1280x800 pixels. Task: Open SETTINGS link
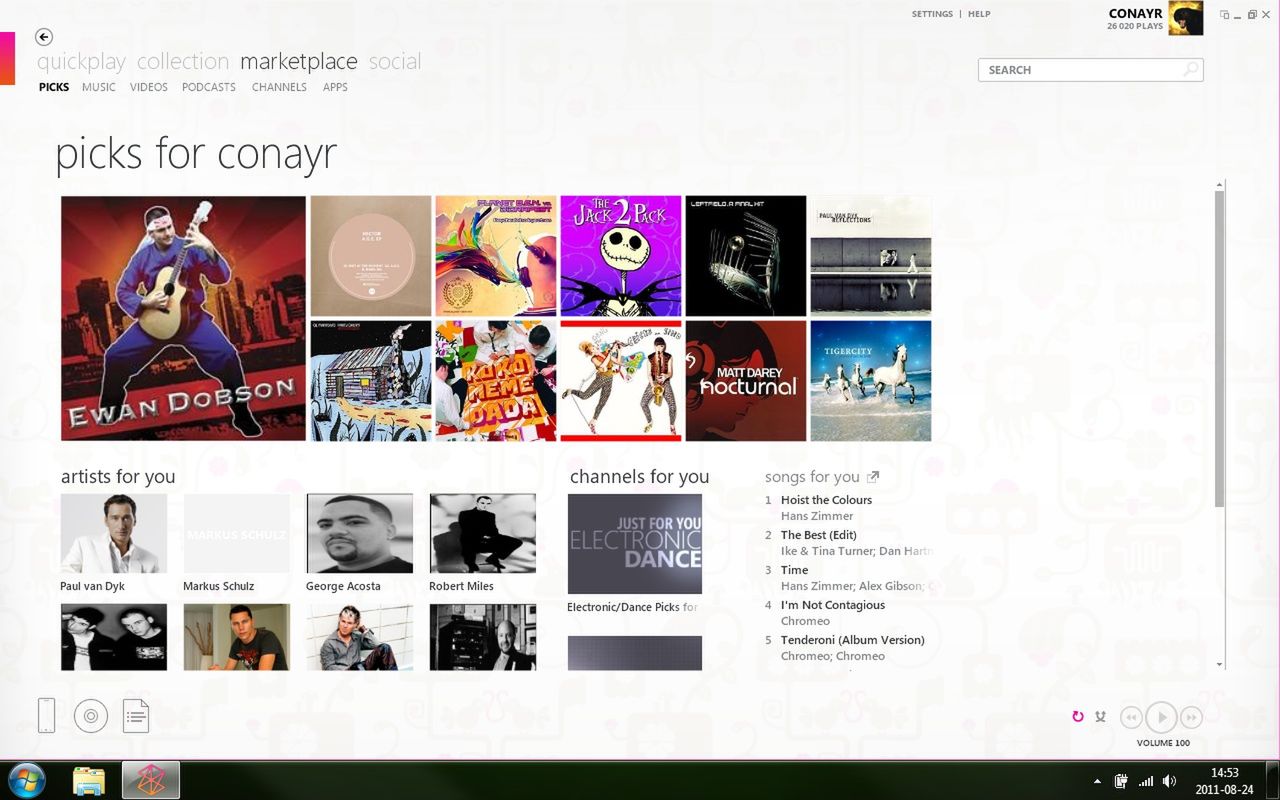(x=932, y=14)
